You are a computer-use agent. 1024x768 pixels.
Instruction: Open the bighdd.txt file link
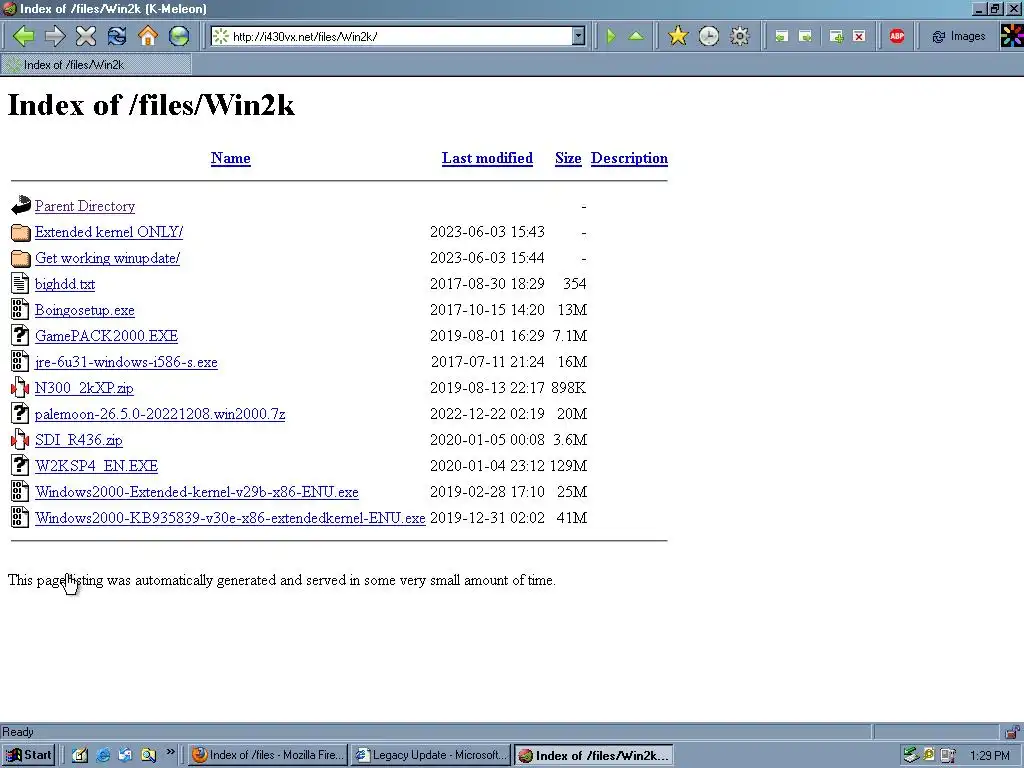65,284
